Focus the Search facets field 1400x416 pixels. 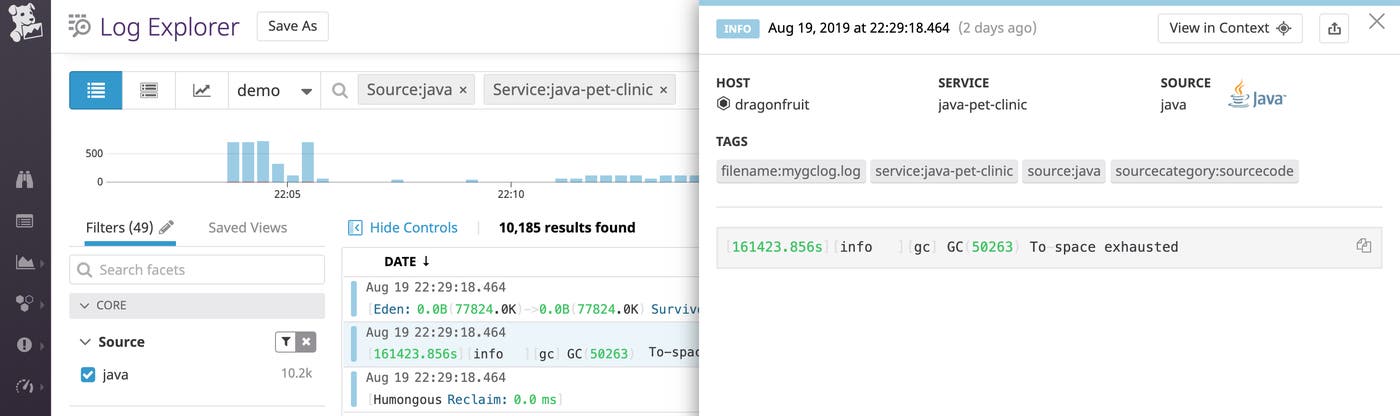tap(197, 270)
